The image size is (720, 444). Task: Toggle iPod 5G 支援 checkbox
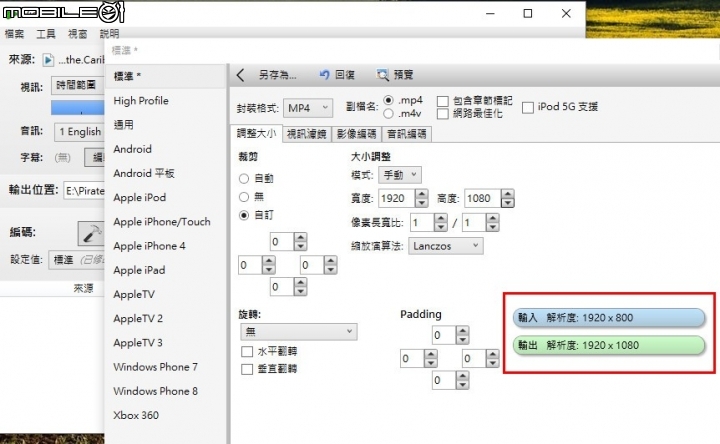(x=528, y=107)
